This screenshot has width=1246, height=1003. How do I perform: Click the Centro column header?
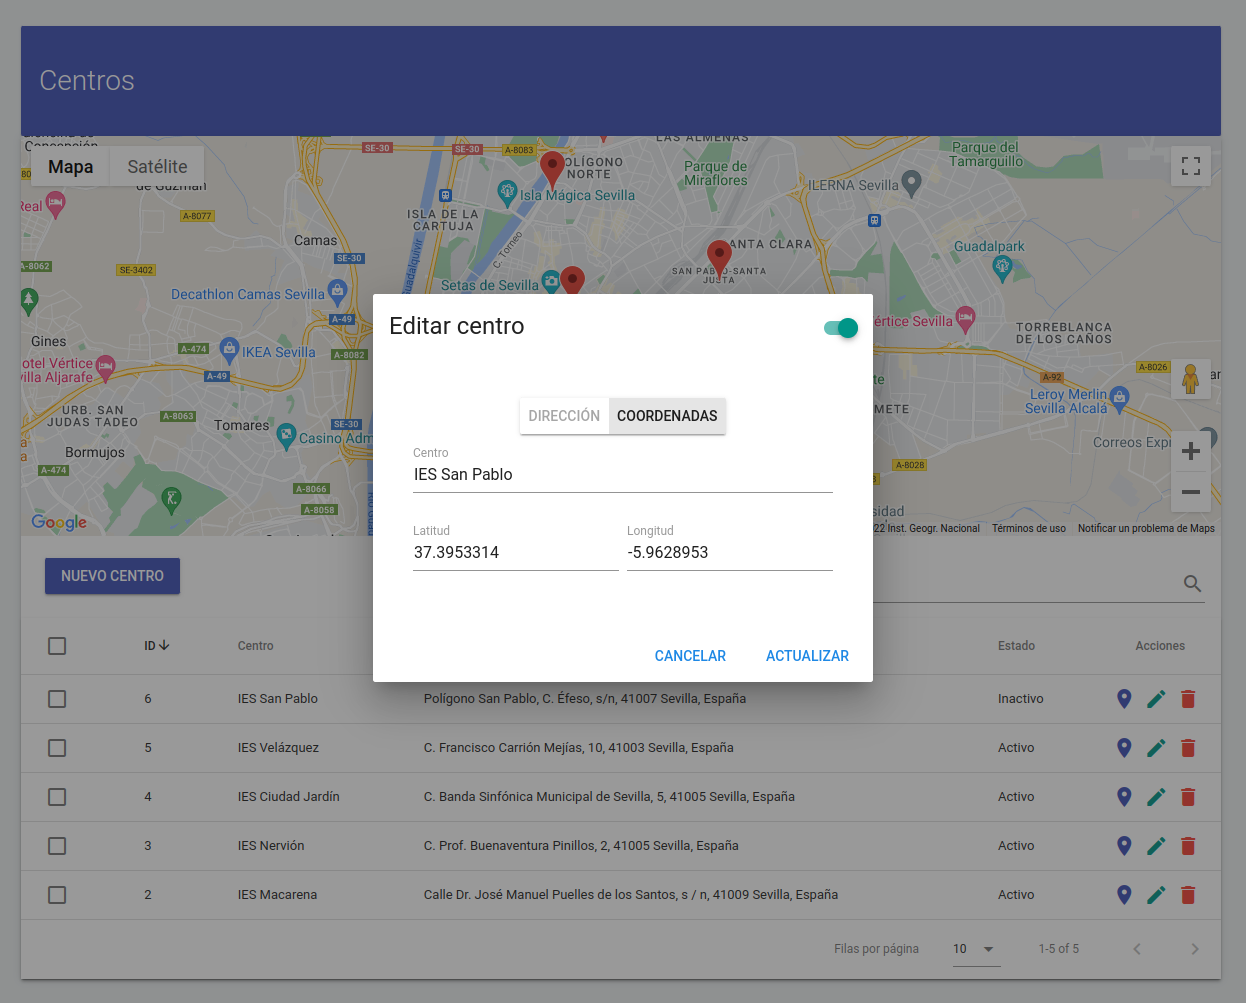(x=255, y=646)
